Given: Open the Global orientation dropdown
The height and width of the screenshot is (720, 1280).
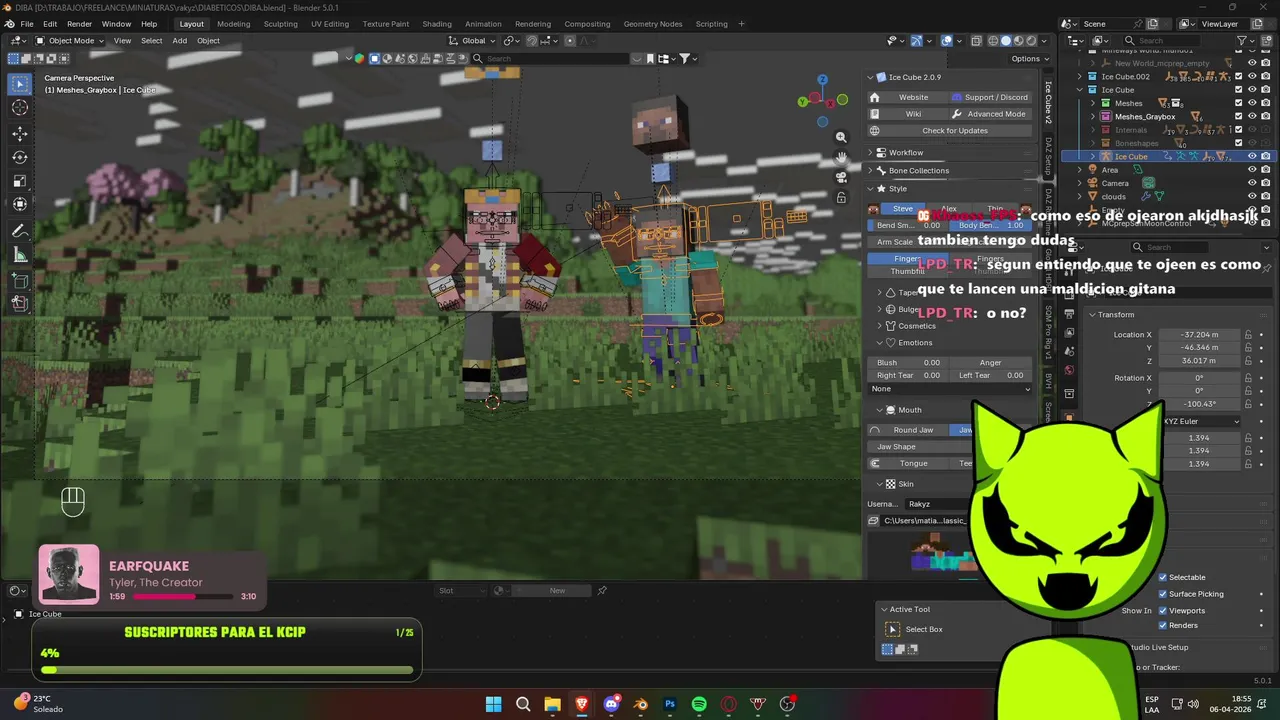Looking at the screenshot, I should click(473, 41).
